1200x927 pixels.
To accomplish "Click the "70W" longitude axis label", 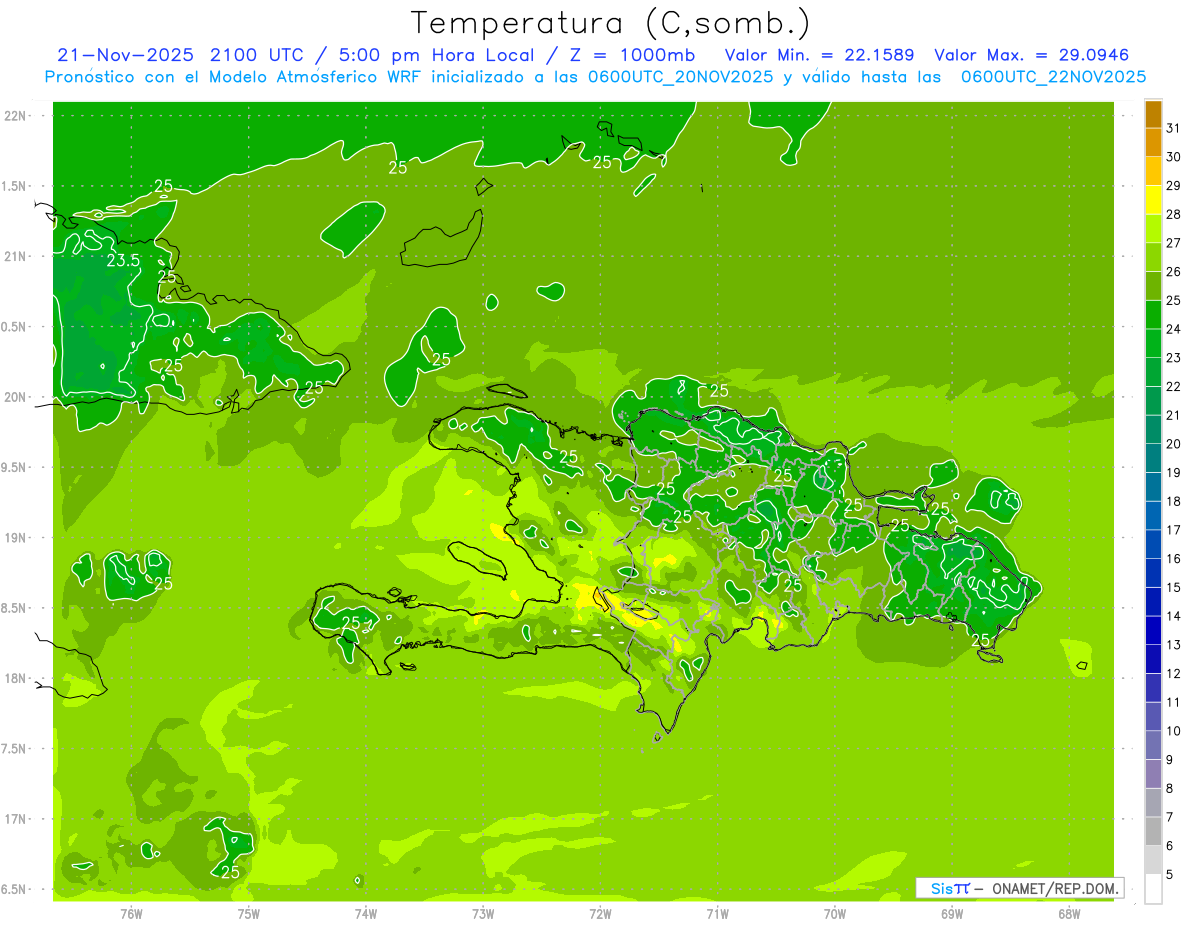I will [835, 914].
